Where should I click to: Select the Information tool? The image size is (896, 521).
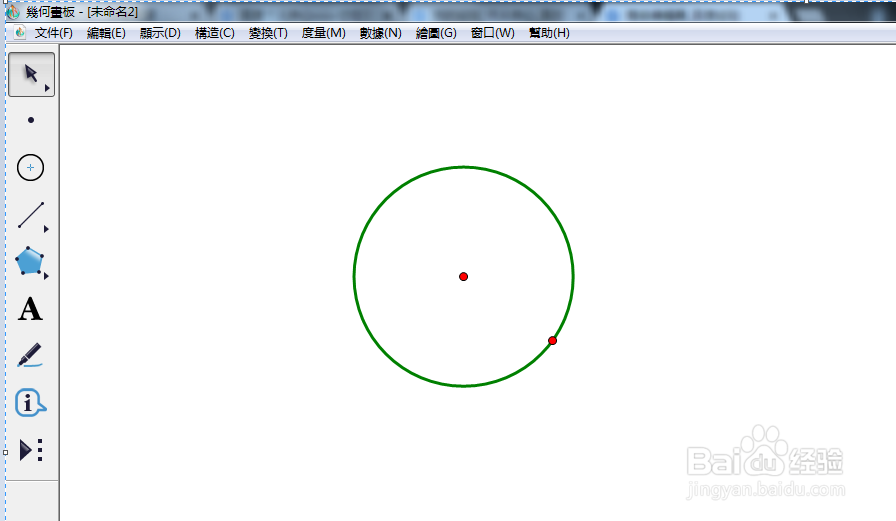[30, 403]
